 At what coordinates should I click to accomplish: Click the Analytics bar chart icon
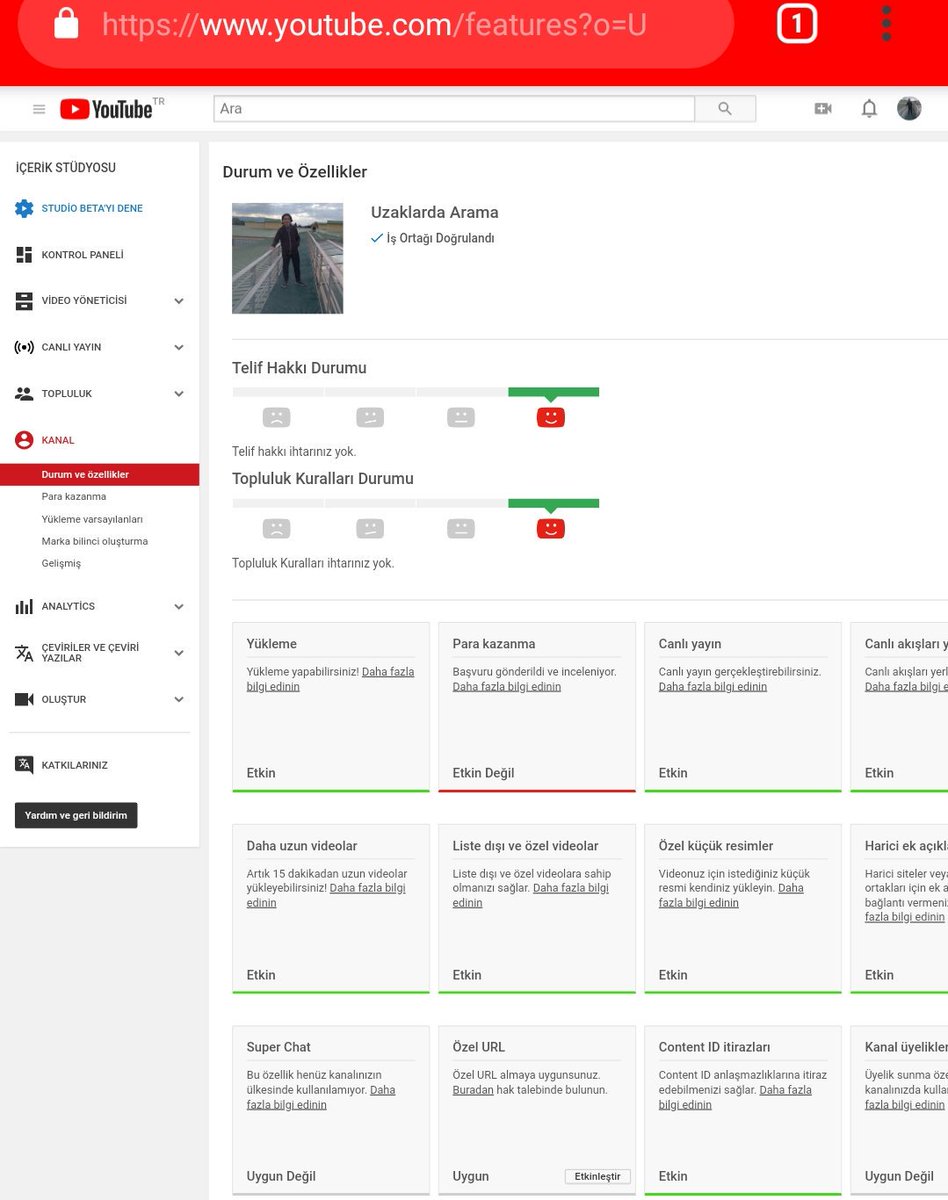24,606
